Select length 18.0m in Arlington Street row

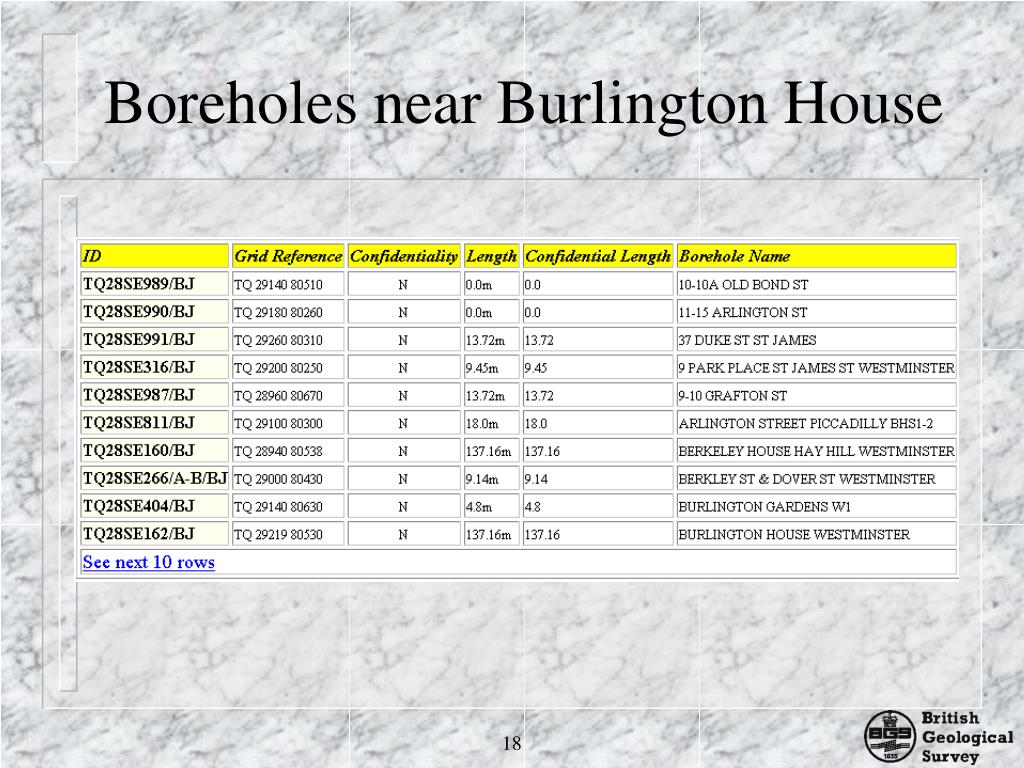(x=482, y=424)
